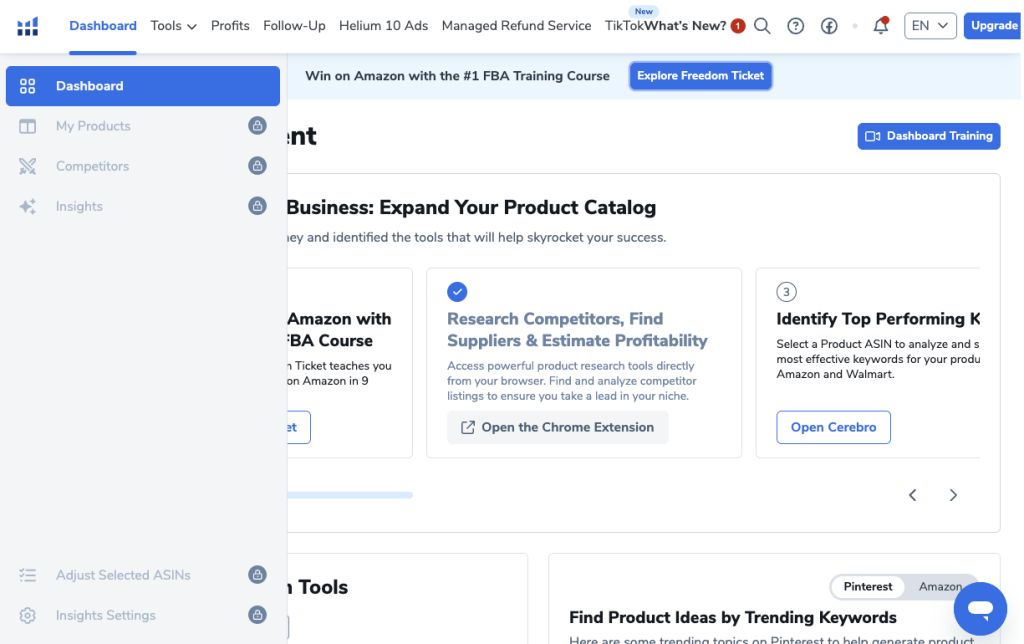Click the Open Cerebro button
1024x644 pixels.
[833, 427]
